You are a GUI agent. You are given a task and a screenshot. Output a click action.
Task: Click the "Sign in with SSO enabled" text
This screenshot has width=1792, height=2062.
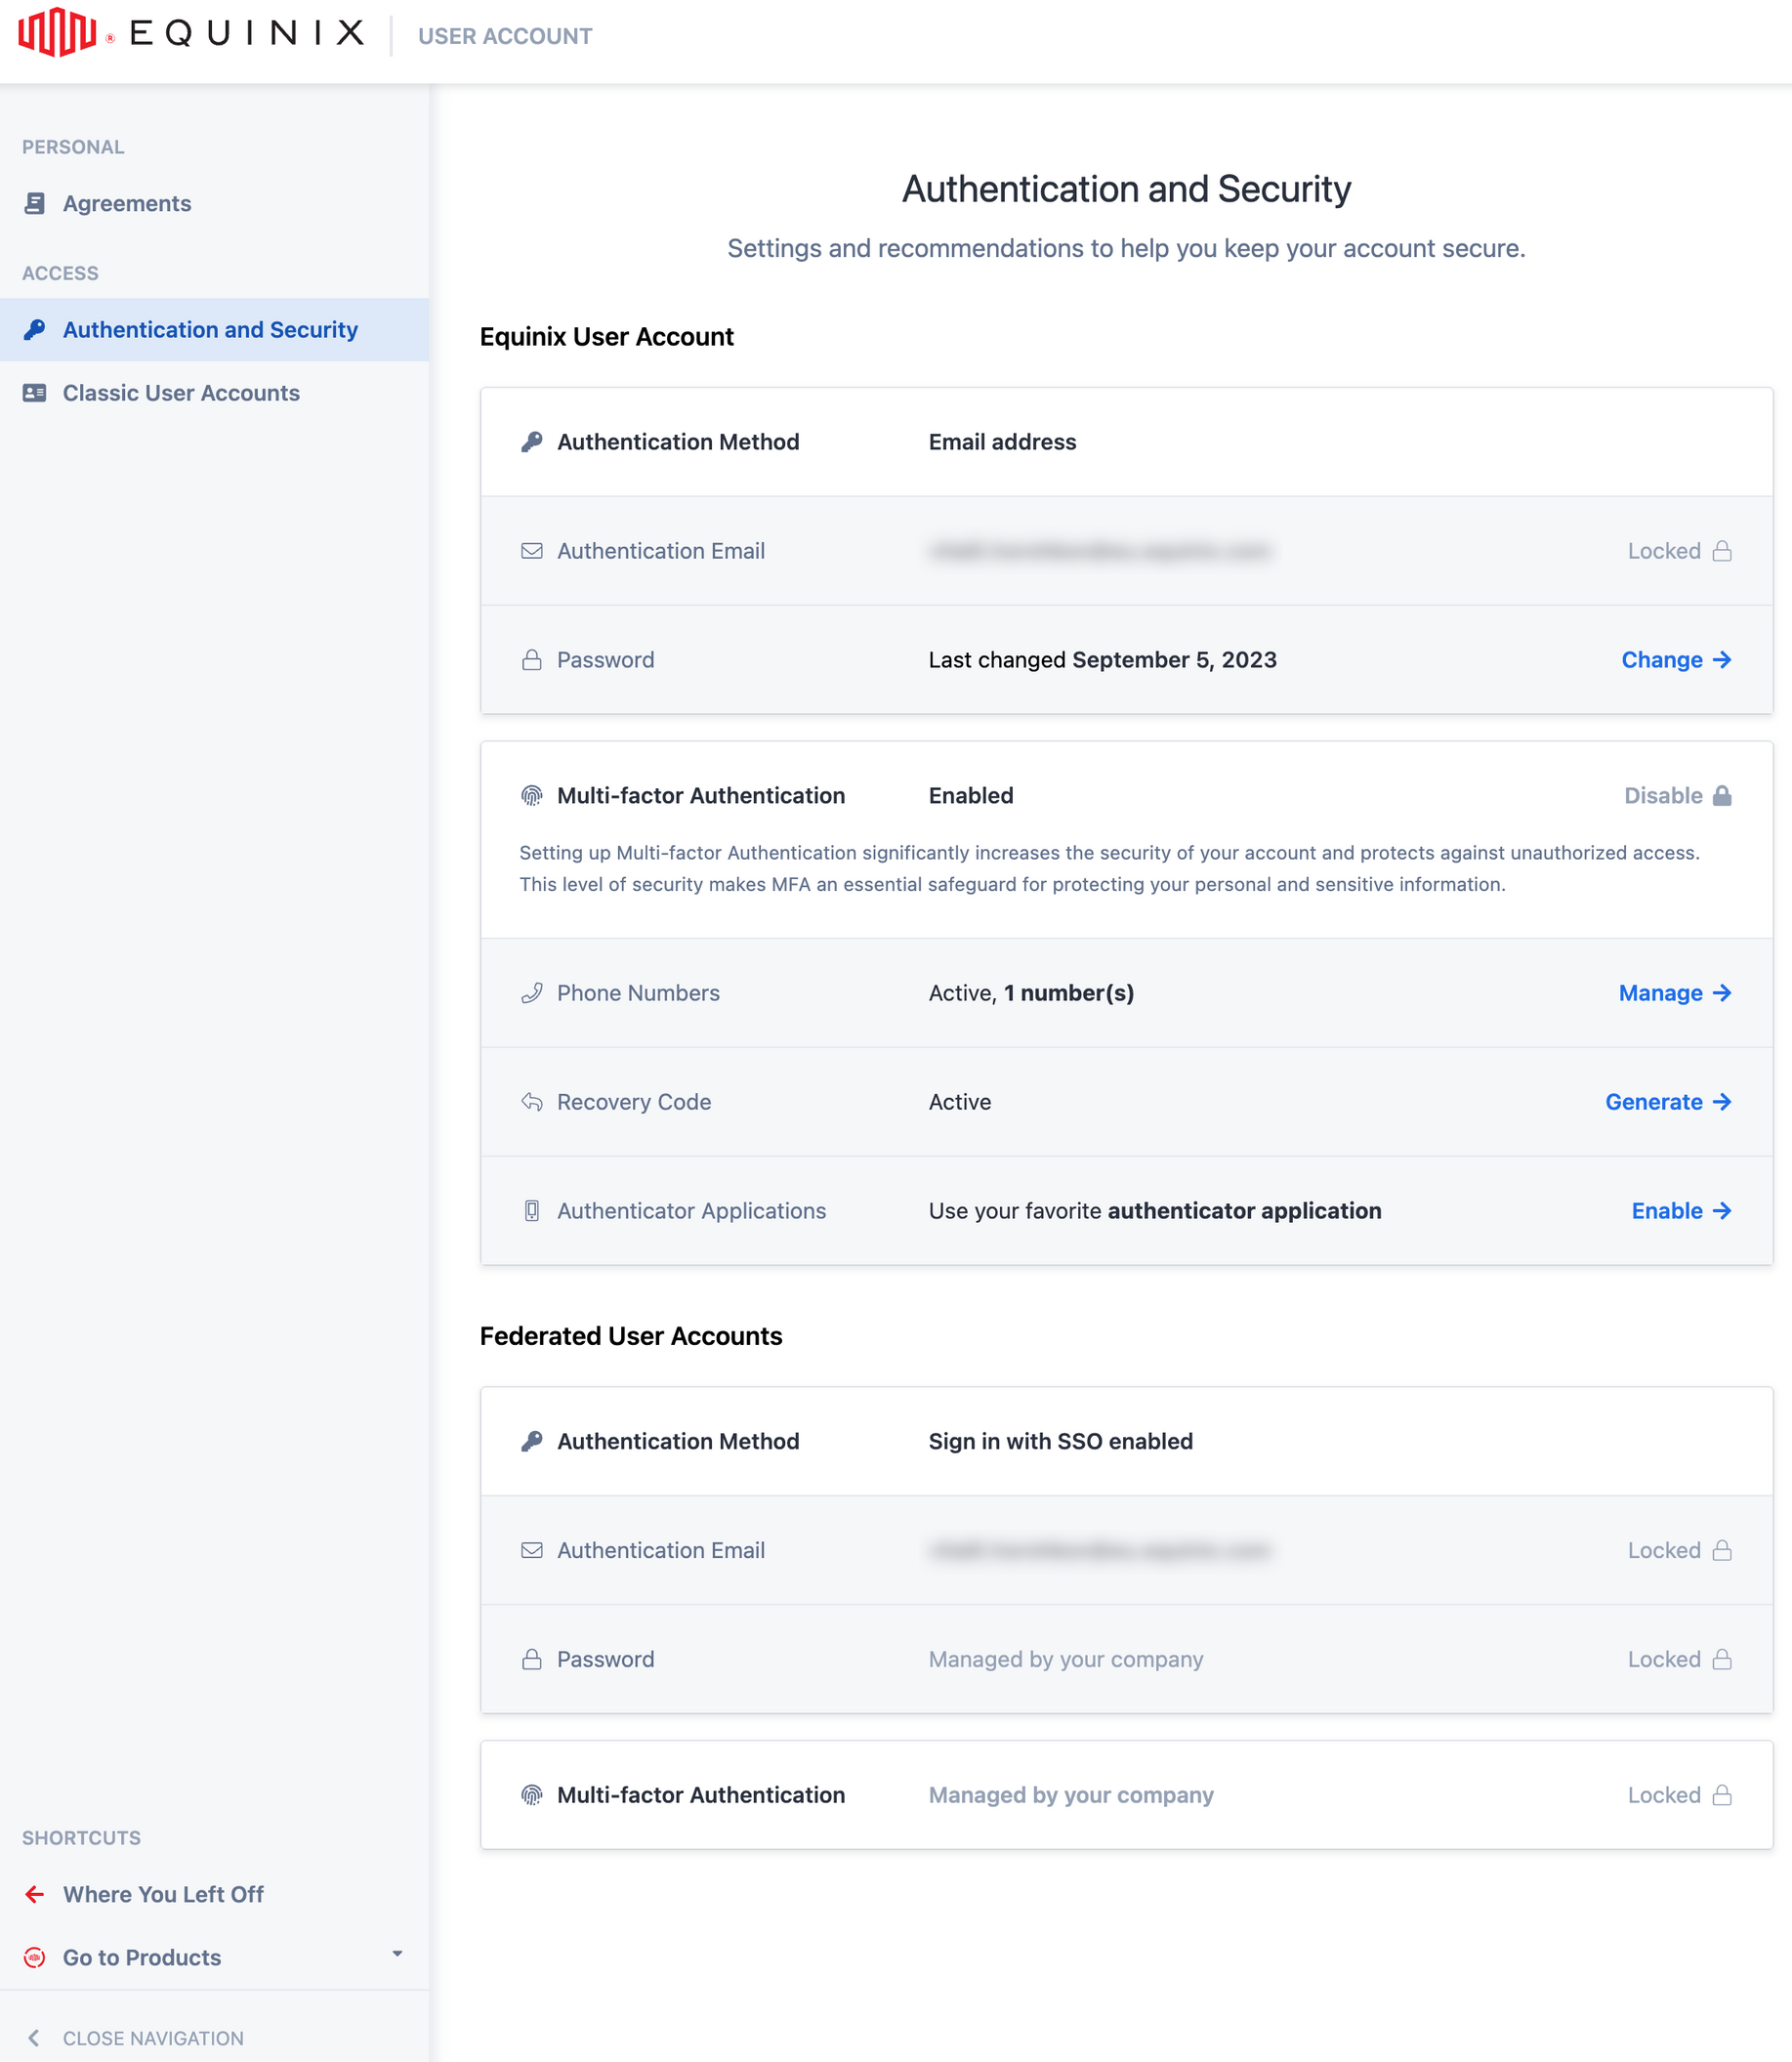point(1060,1441)
